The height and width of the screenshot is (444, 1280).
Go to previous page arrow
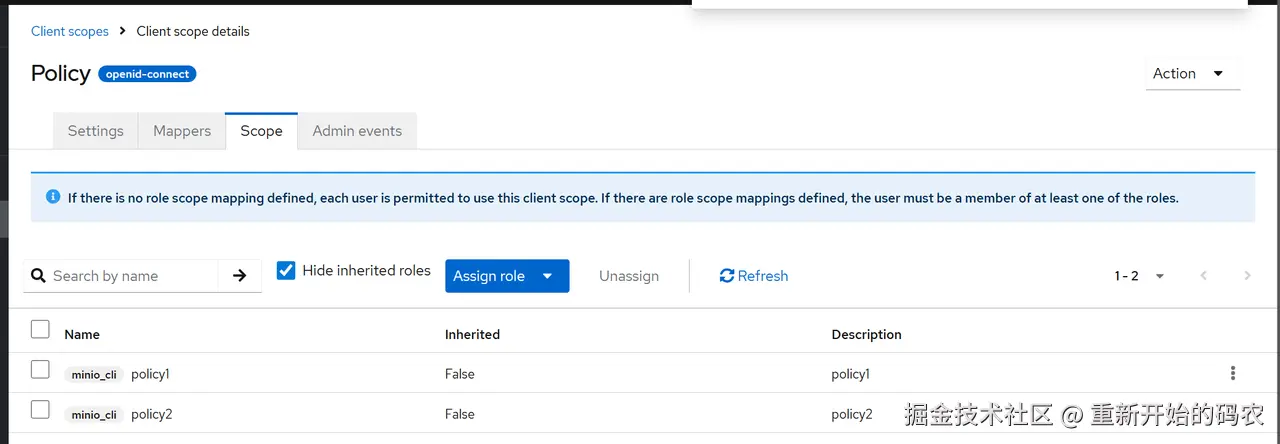click(1204, 276)
